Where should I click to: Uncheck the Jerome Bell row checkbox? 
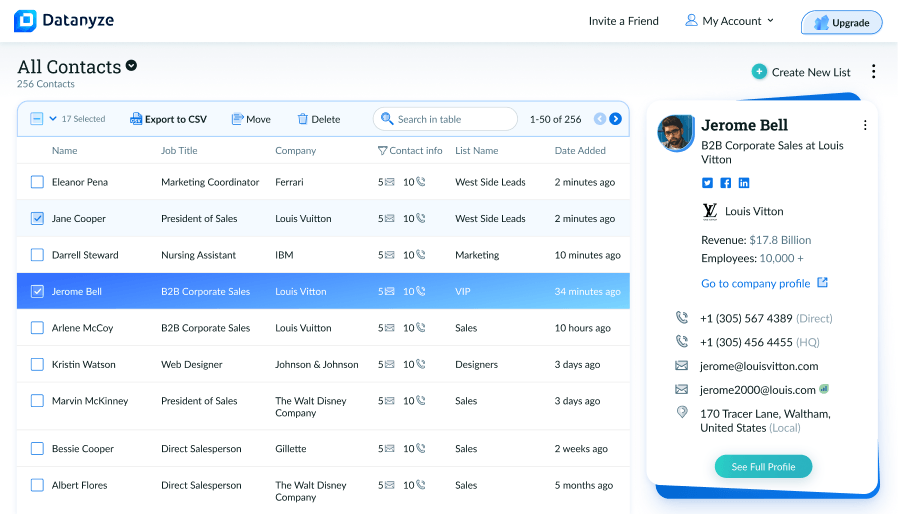(x=37, y=291)
